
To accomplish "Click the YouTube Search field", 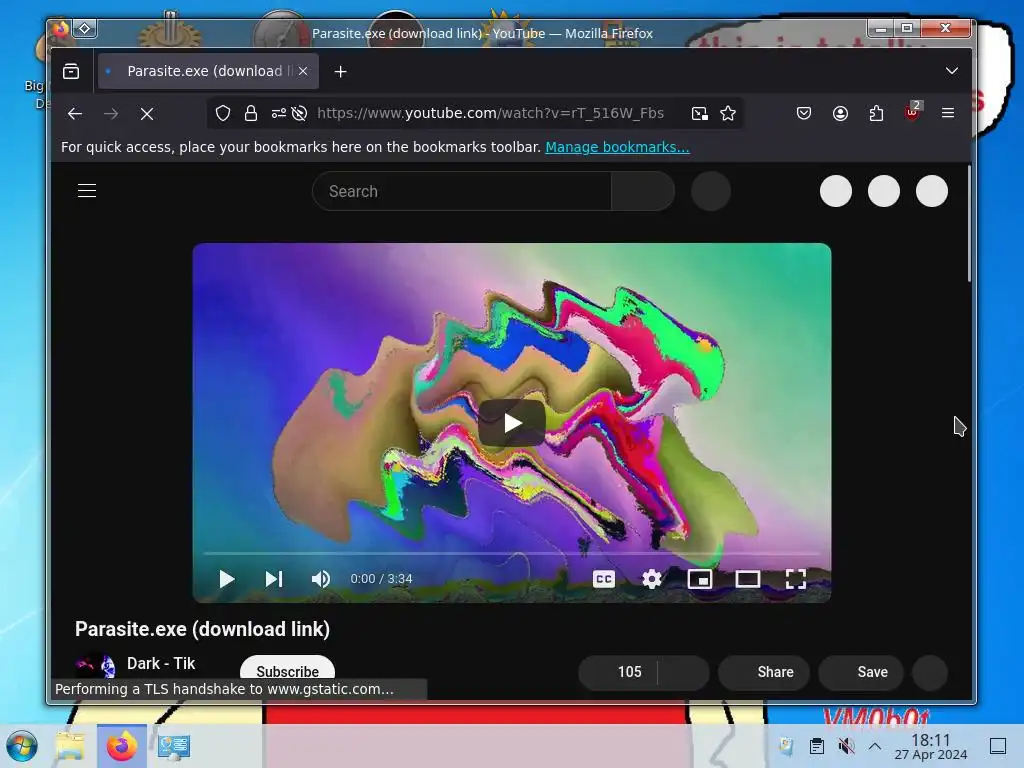I will 462,191.
